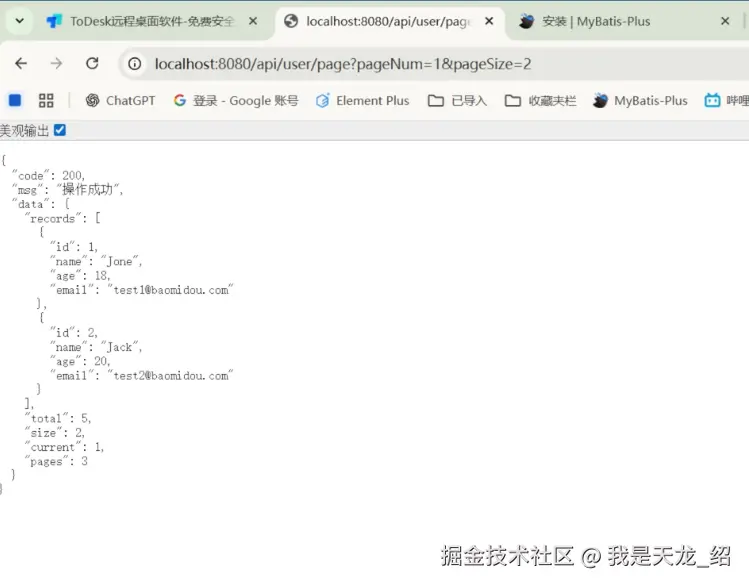The image size is (749, 586).
Task: Expand the 收藏夹栏 bookmark folder
Action: pos(540,100)
